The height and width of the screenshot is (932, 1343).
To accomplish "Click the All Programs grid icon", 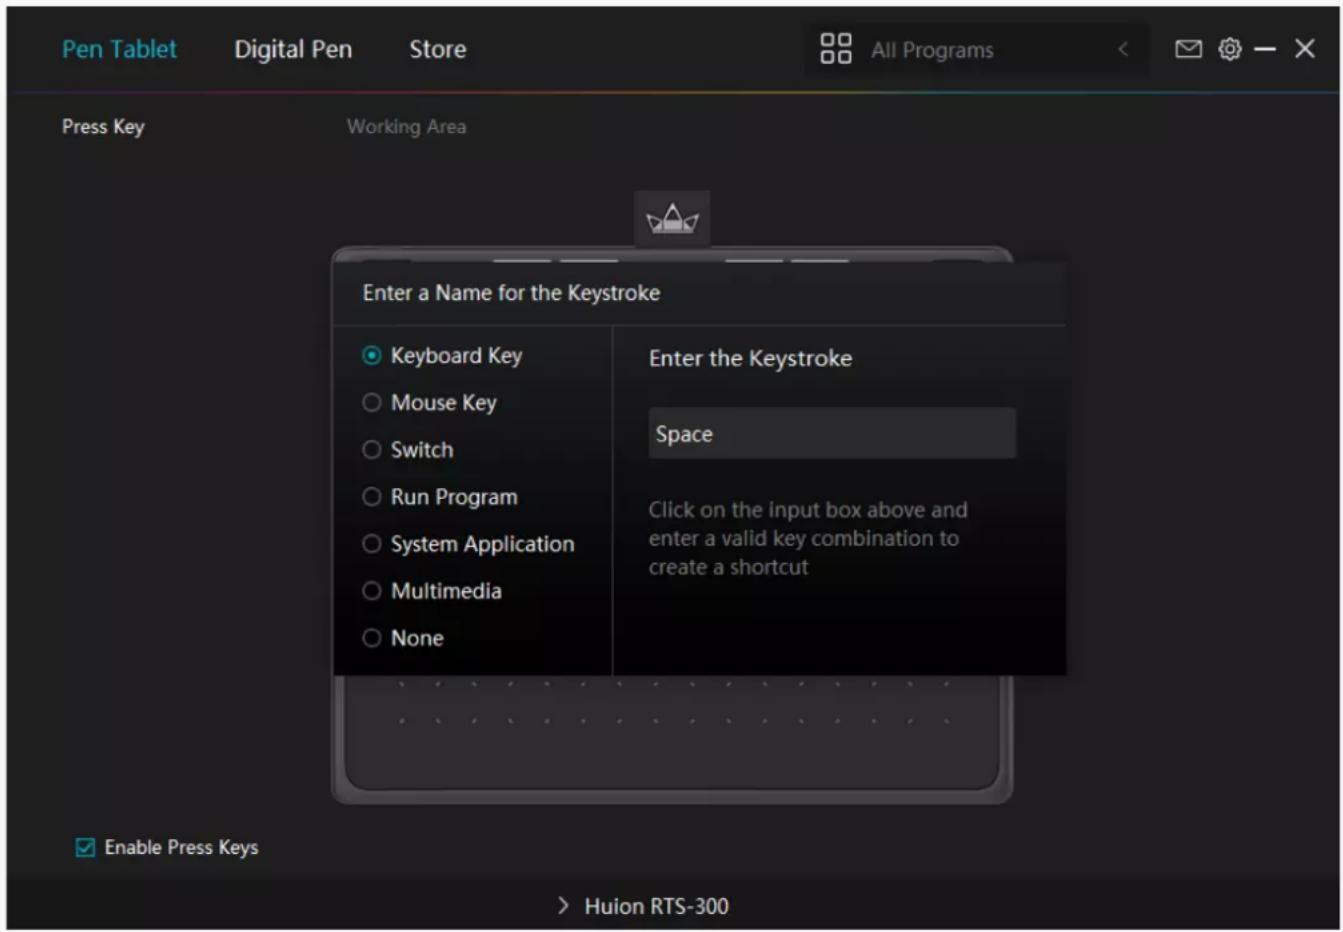I will click(835, 49).
